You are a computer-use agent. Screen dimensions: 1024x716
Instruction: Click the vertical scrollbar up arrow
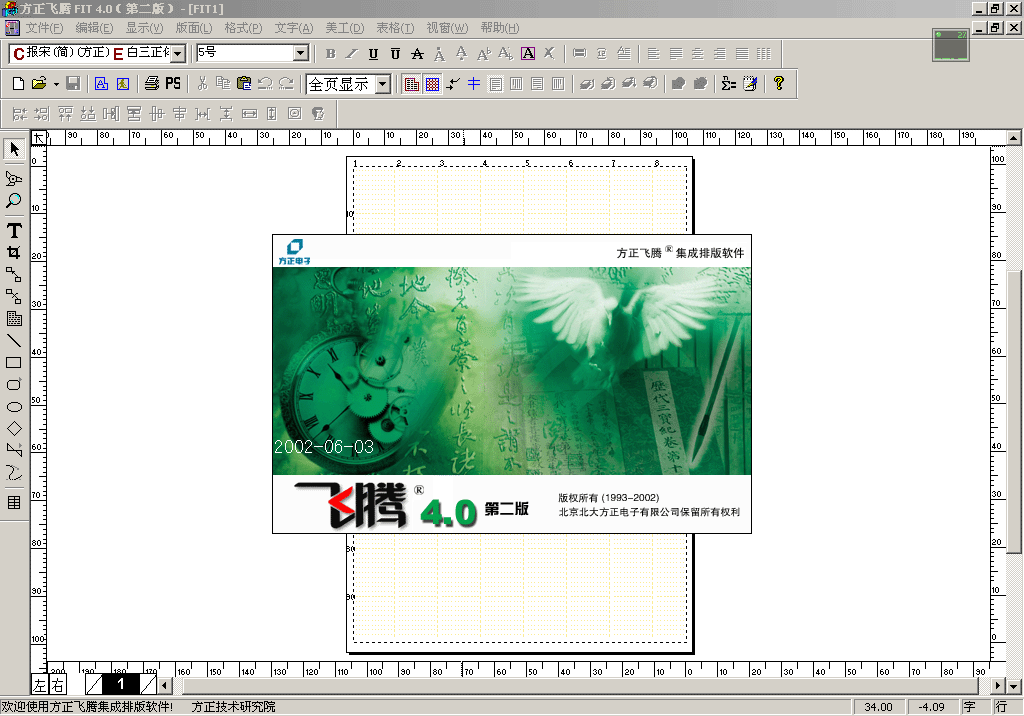pos(1014,137)
